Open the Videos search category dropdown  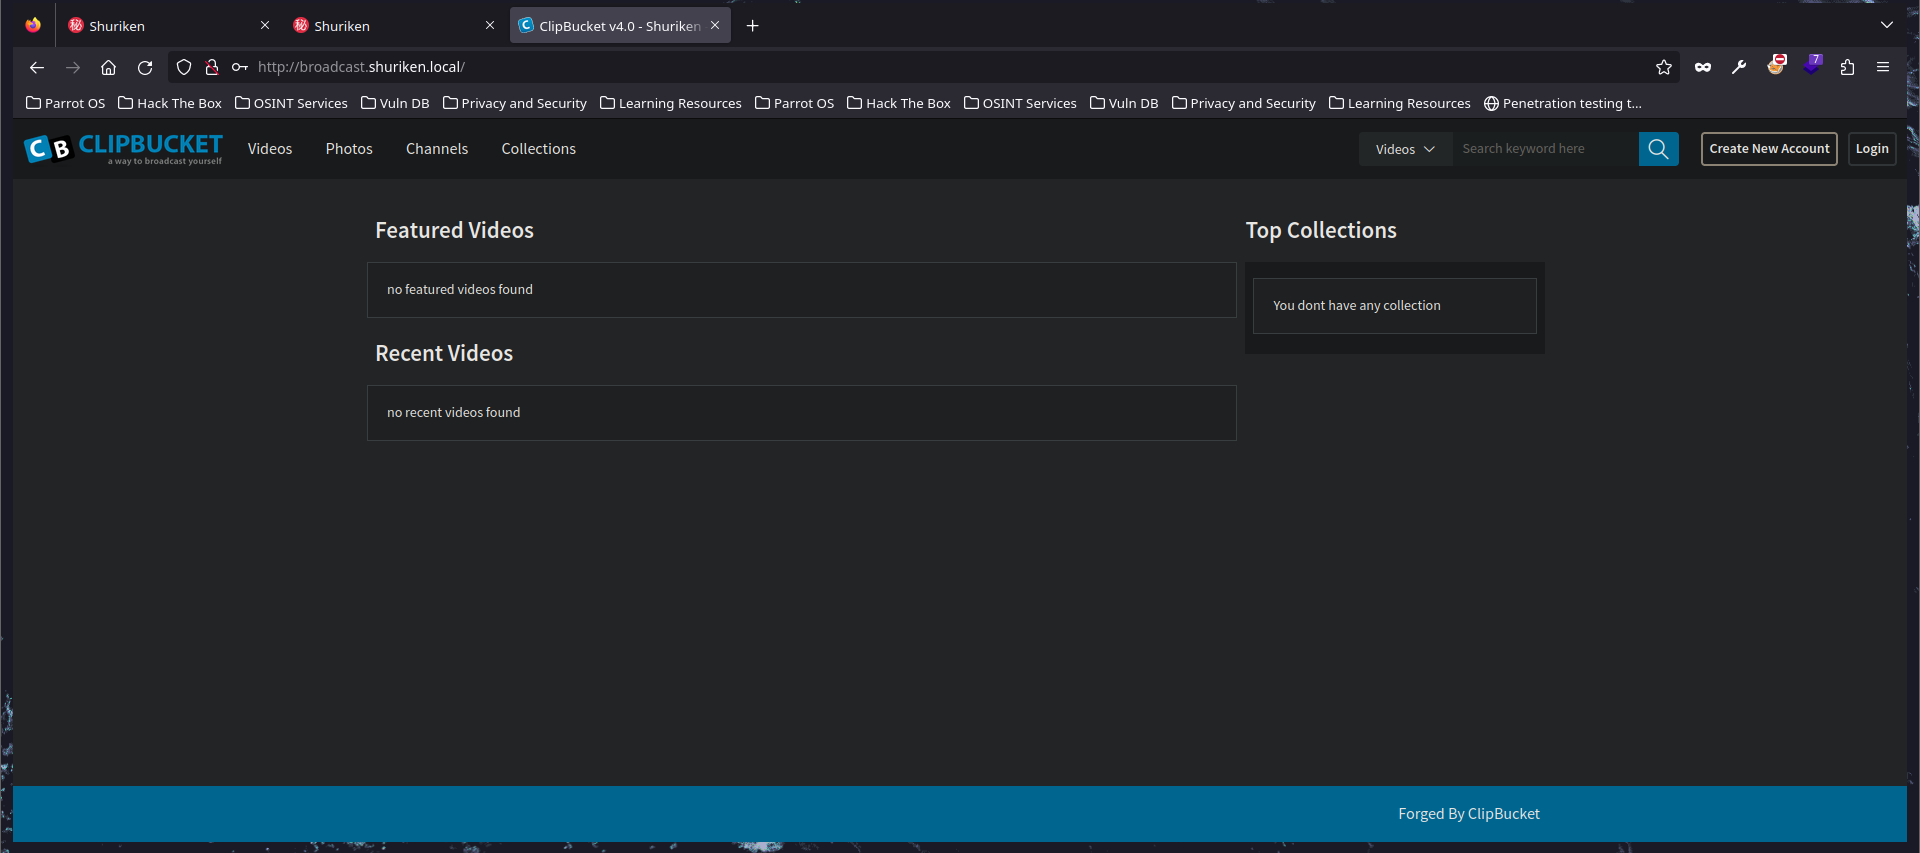[1405, 149]
